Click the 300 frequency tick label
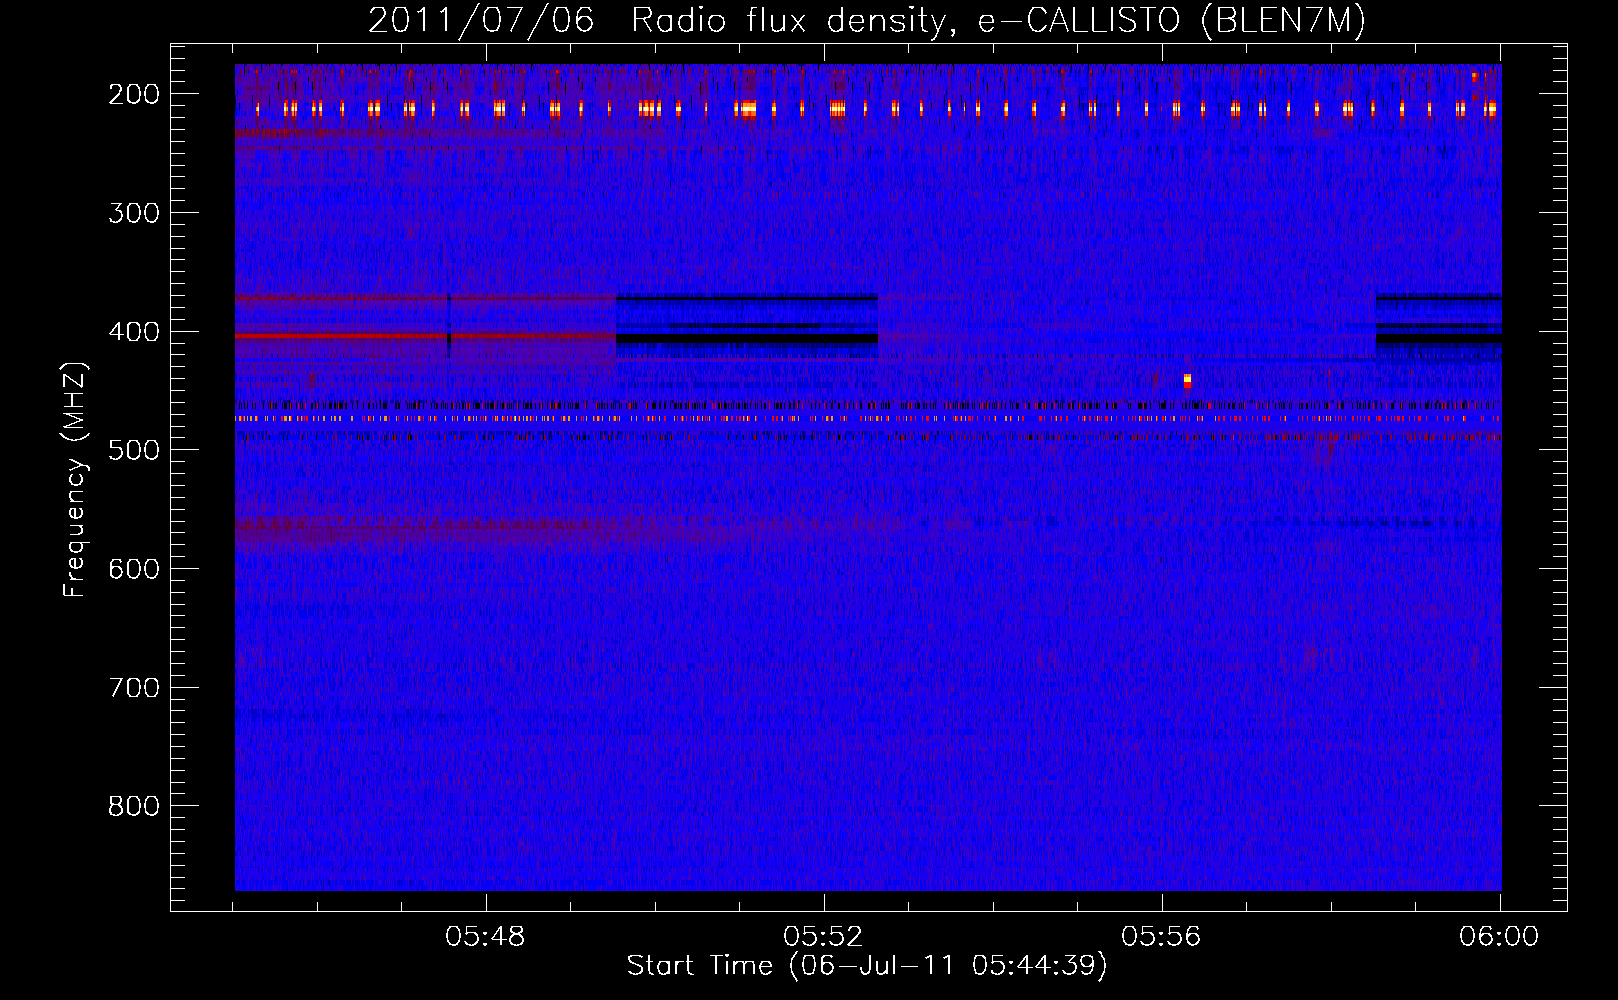Image resolution: width=1618 pixels, height=1000 pixels. pos(133,213)
